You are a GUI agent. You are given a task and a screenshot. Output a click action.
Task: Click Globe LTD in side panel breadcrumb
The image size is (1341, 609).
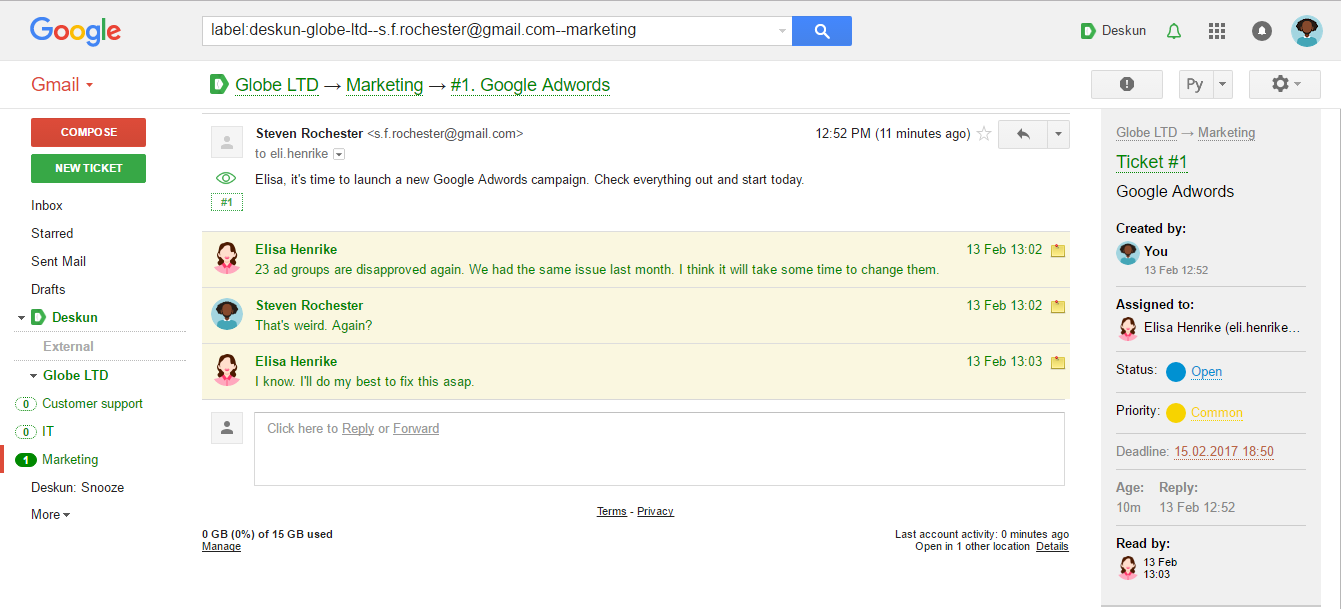click(1146, 132)
